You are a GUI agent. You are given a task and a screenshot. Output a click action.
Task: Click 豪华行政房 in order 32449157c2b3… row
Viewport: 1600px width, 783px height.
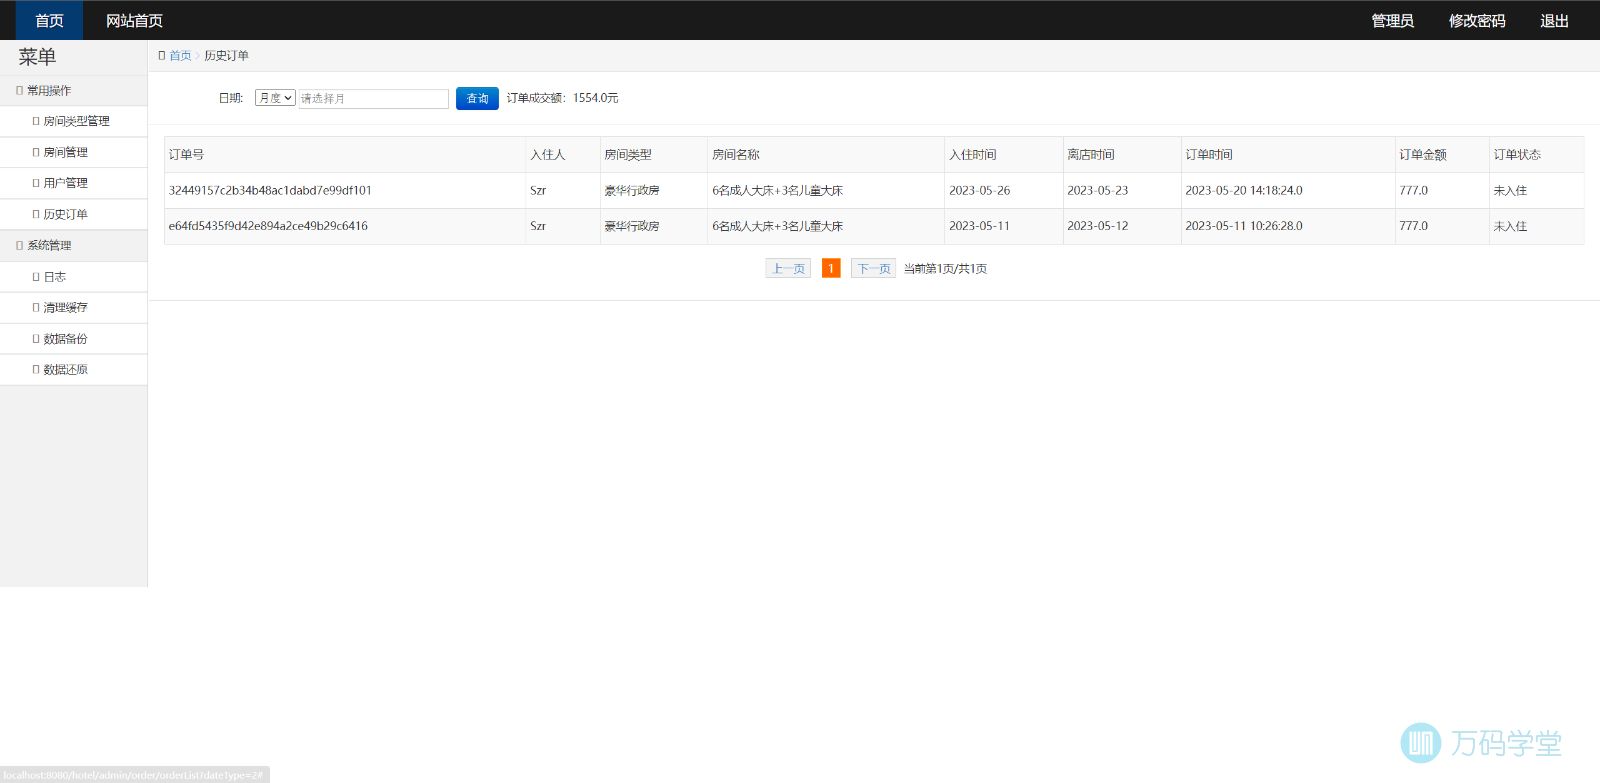pos(632,190)
